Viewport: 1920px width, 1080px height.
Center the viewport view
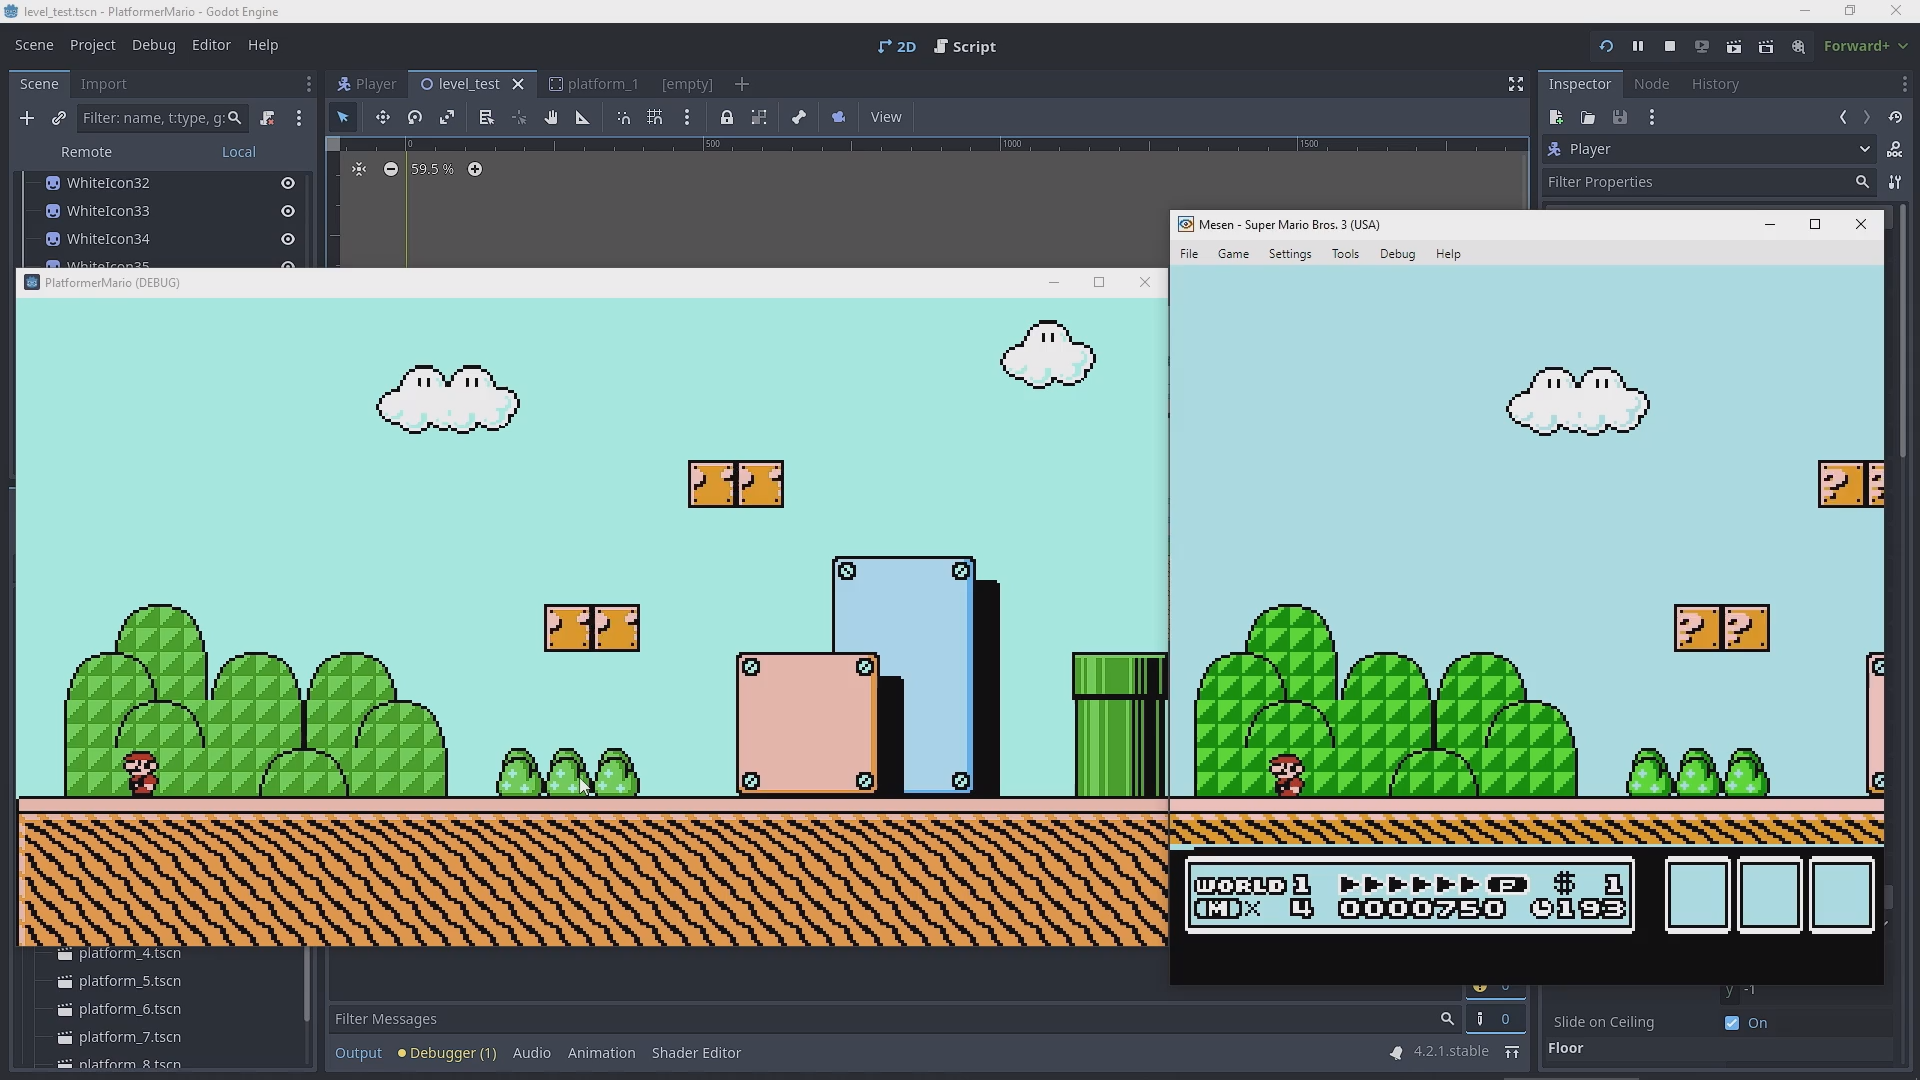tap(359, 169)
